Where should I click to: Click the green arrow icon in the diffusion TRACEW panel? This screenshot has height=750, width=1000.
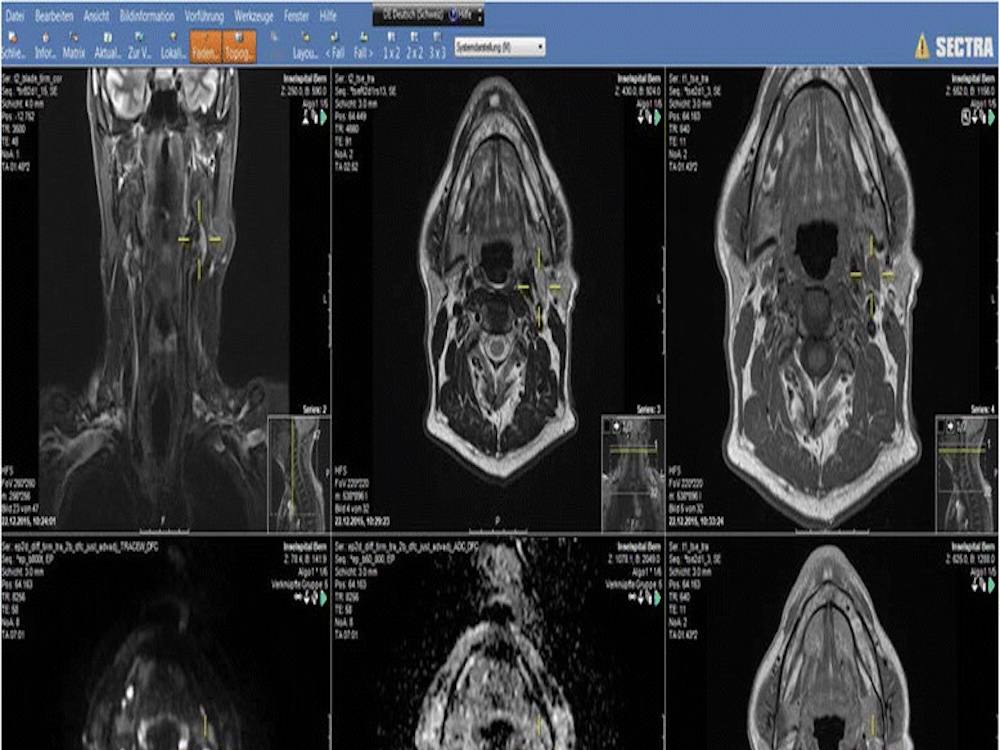[x=323, y=598]
